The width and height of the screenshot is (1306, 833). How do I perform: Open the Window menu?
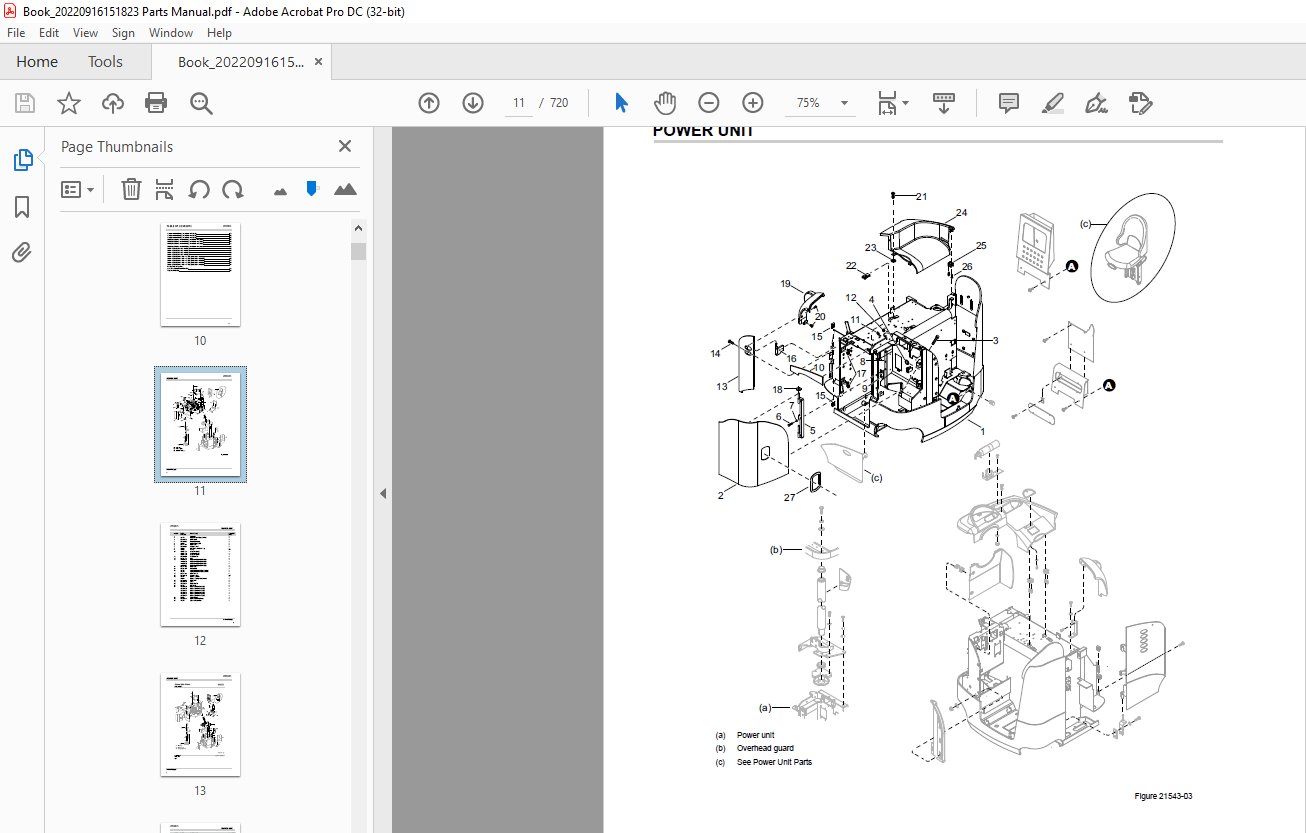[171, 33]
